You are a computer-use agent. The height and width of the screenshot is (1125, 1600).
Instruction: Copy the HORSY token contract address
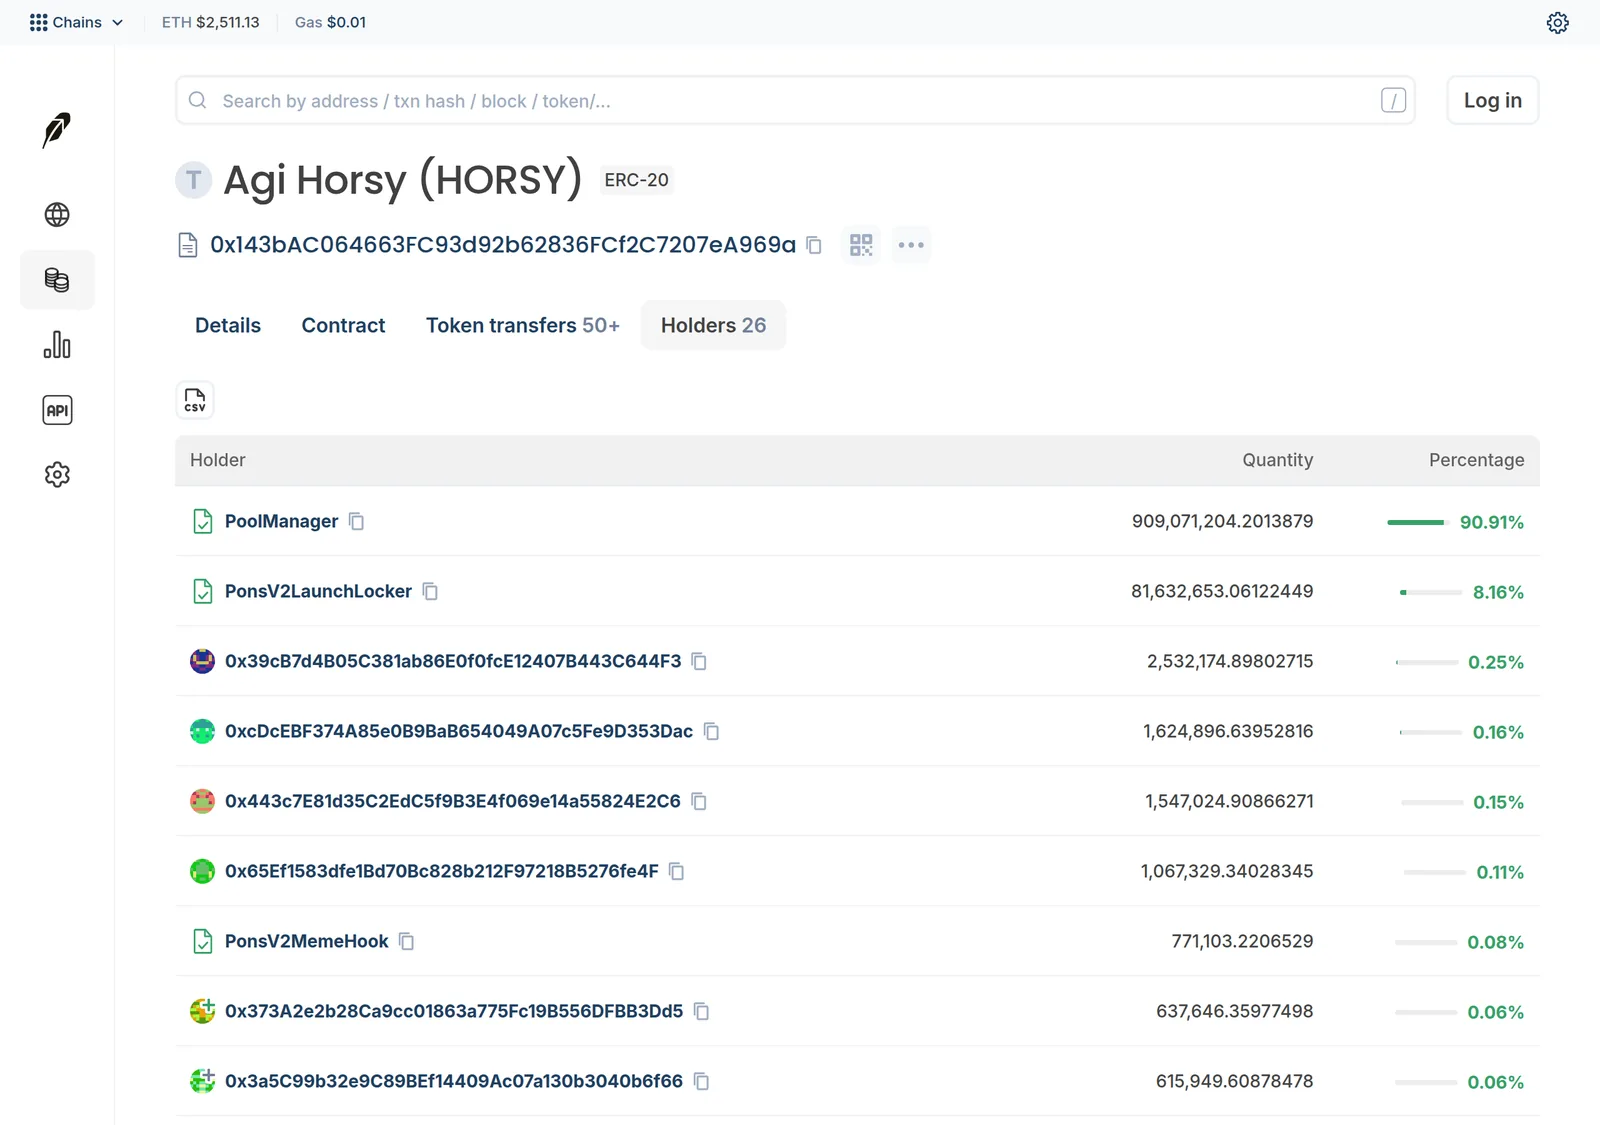[814, 245]
